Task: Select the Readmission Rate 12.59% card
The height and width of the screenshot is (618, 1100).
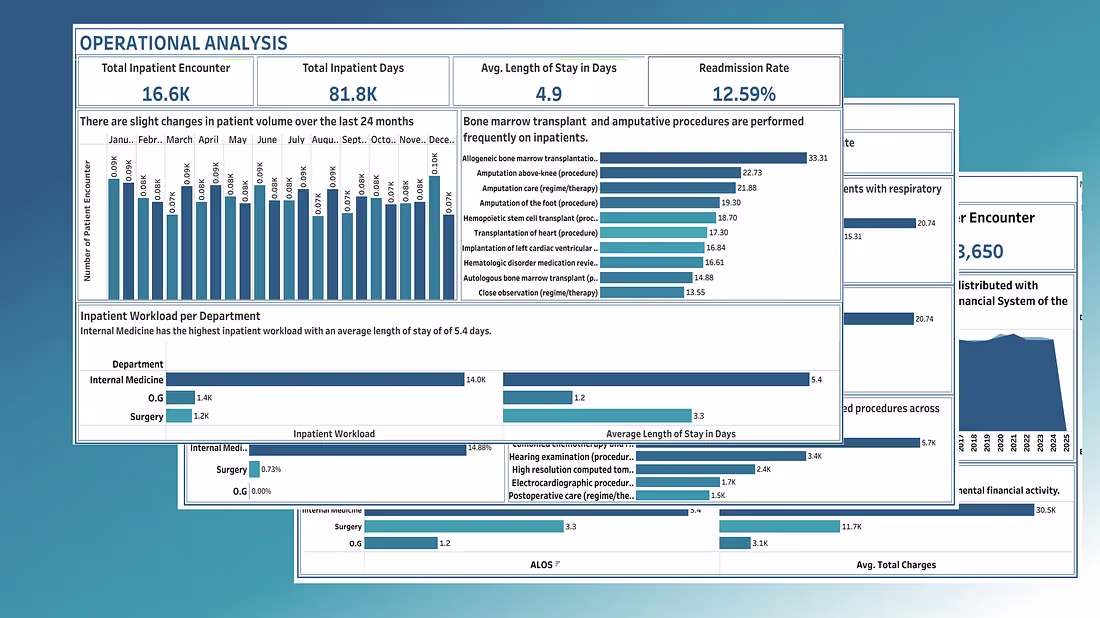Action: (744, 82)
